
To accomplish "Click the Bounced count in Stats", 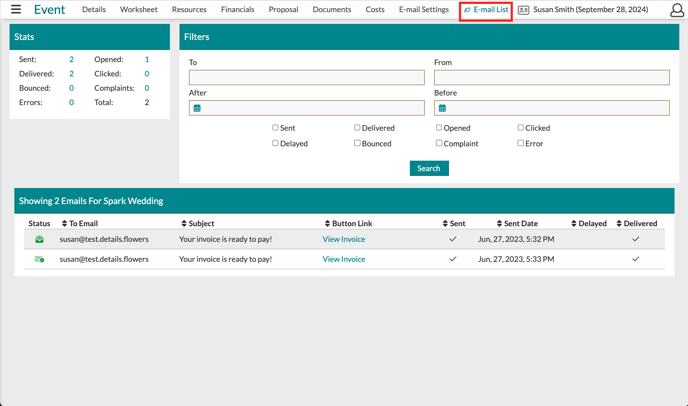I will pos(72,88).
